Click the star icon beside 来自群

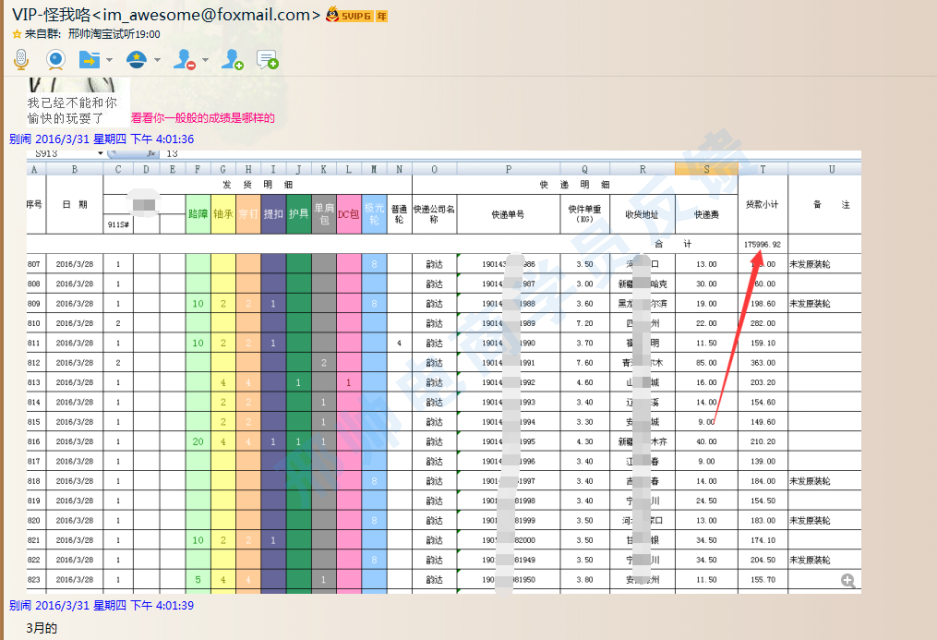click(17, 34)
